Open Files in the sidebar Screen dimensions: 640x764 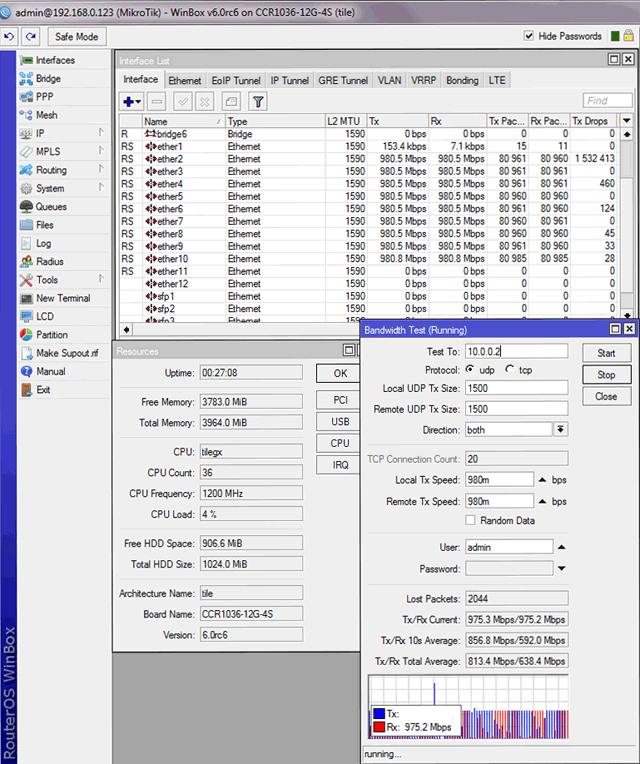click(44, 225)
